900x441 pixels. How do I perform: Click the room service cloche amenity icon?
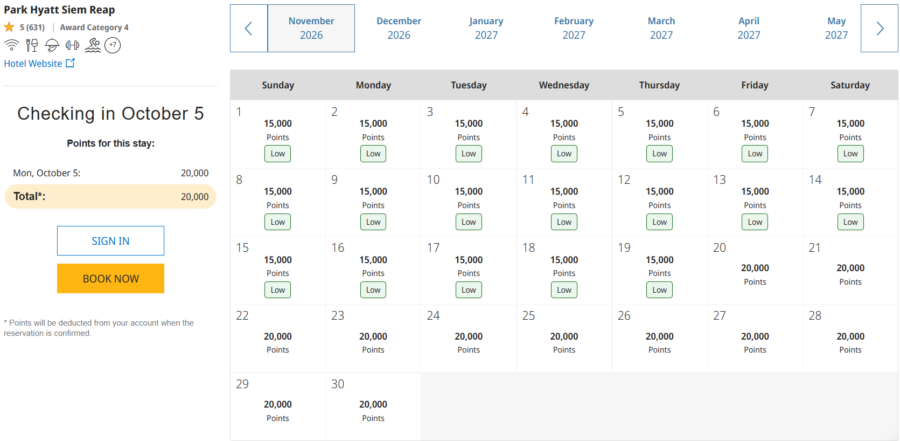52,45
